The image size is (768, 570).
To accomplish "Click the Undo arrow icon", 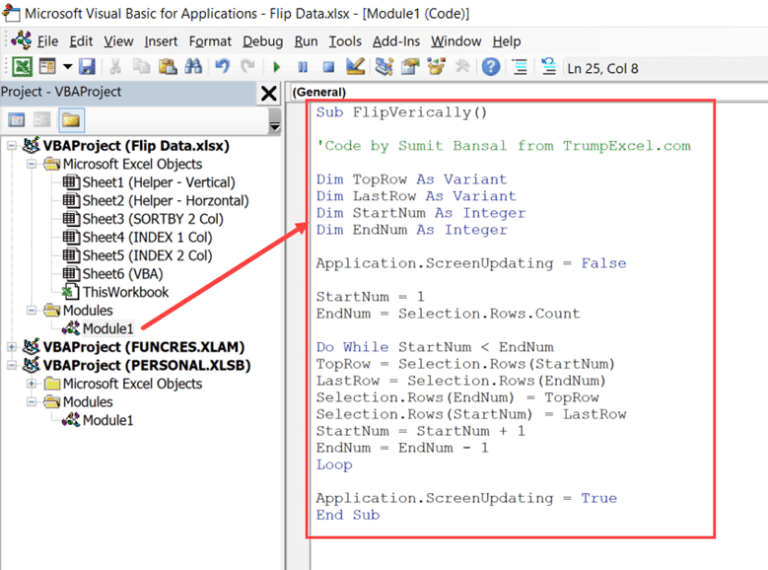I will pyautogui.click(x=222, y=67).
